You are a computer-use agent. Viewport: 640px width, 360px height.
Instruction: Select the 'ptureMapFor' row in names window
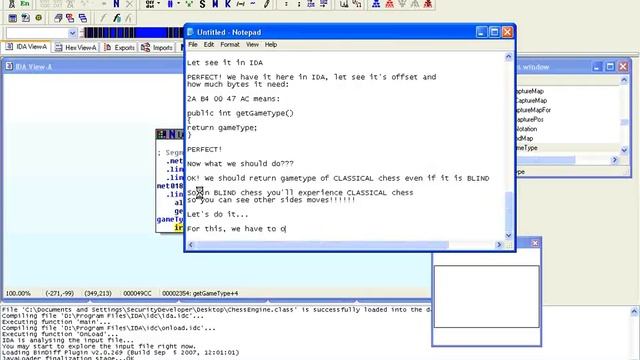pos(533,110)
